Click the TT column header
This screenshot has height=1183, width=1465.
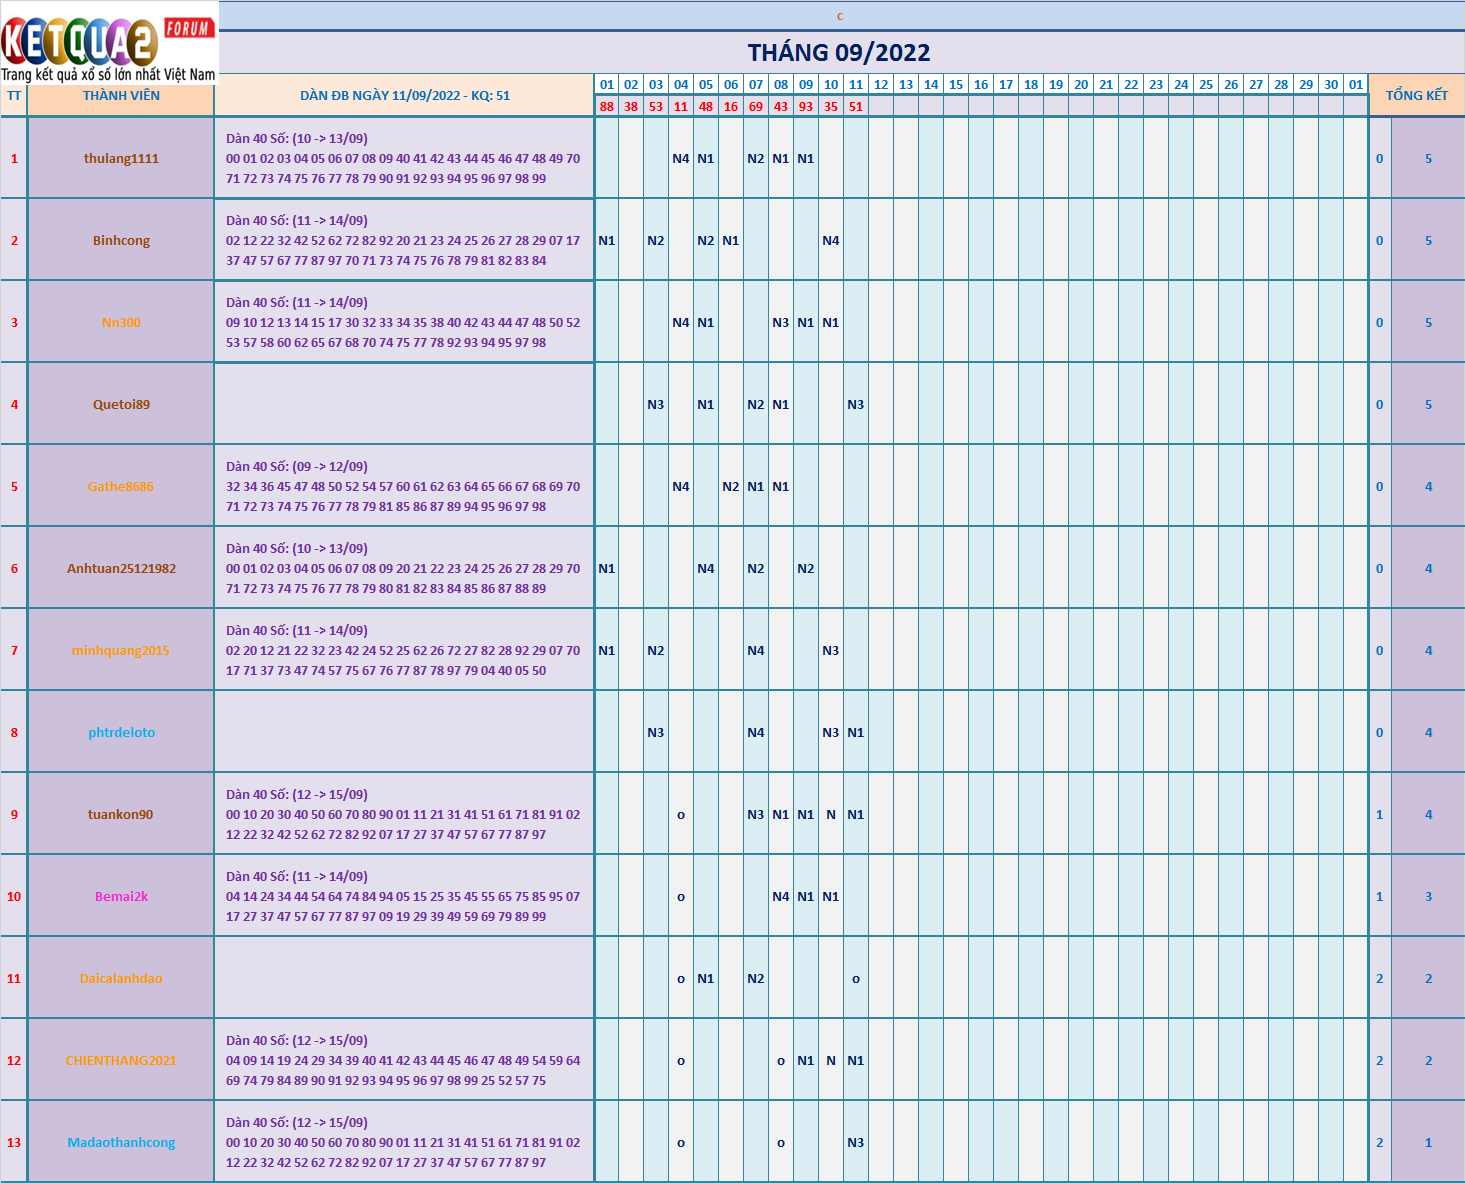14,96
